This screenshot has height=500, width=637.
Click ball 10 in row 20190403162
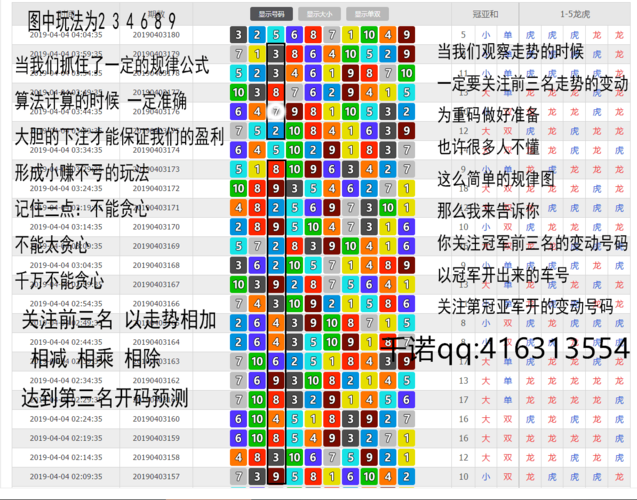313,381
